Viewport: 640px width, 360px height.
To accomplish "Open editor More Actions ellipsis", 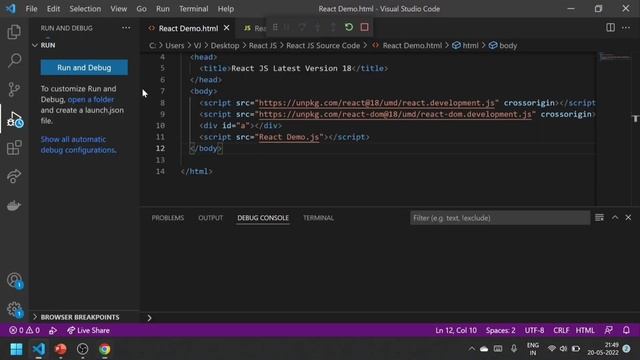I will pos(626,27).
